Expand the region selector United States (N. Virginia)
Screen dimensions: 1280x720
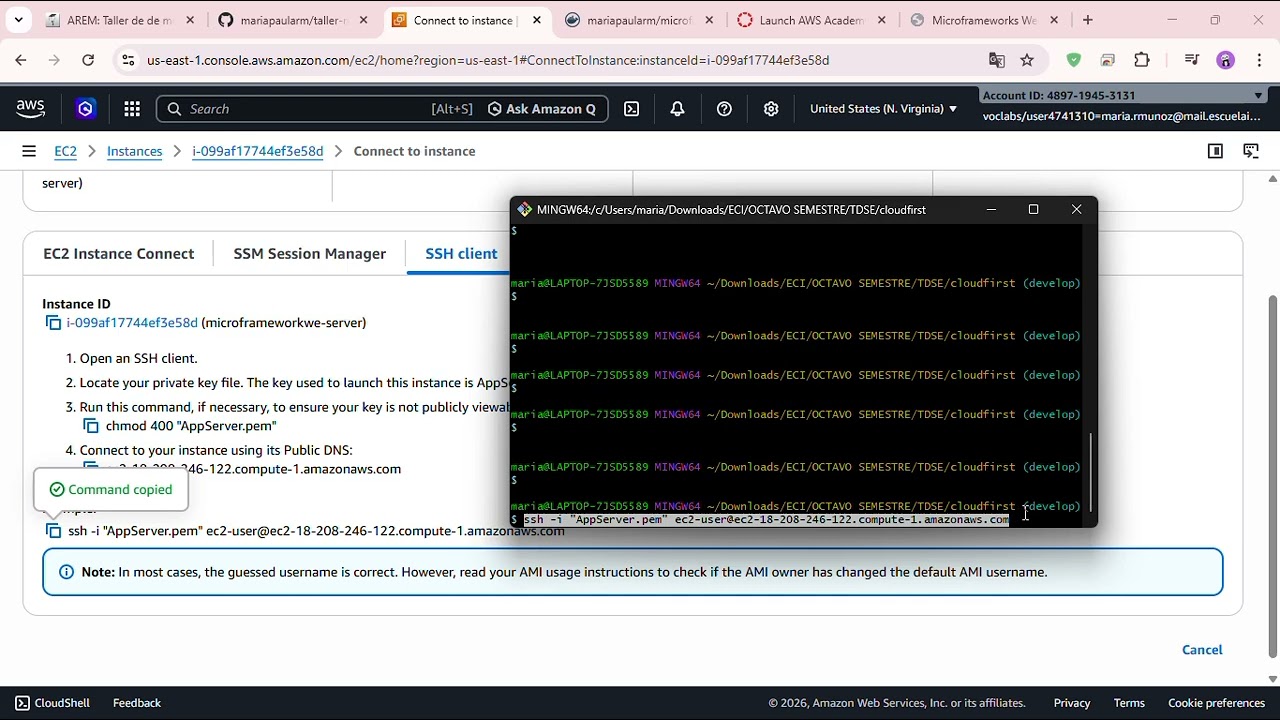point(883,109)
